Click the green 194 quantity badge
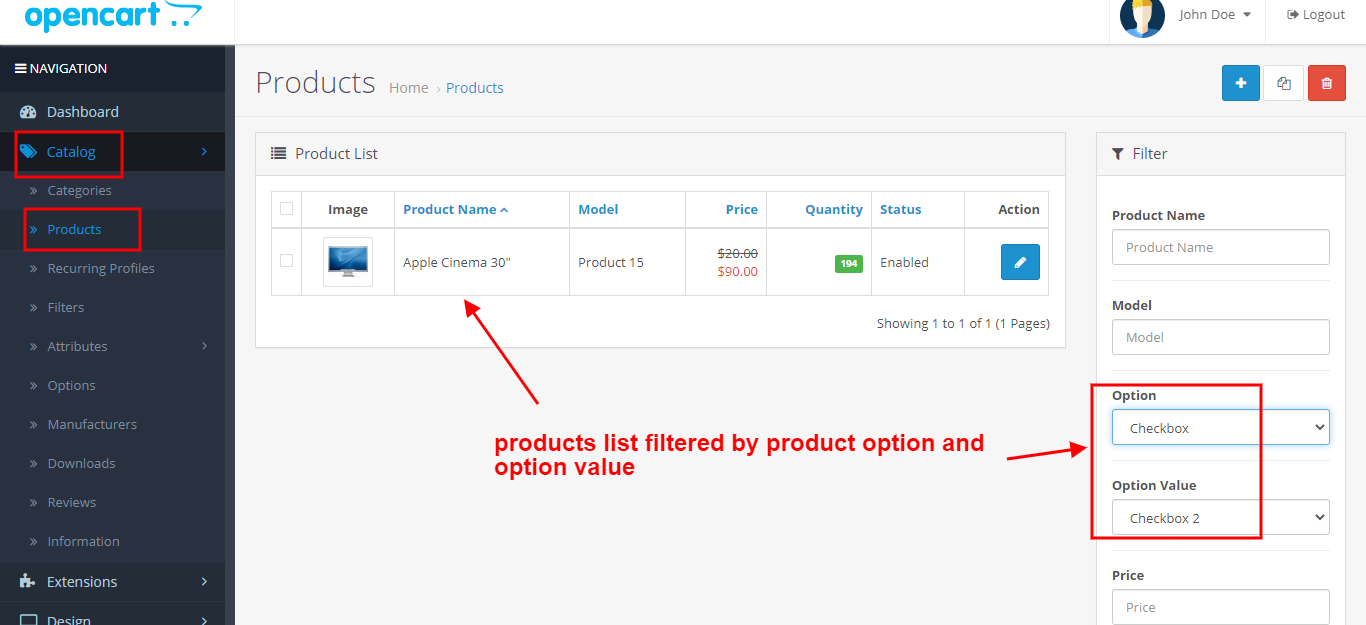Image resolution: width=1366 pixels, height=625 pixels. (x=848, y=263)
